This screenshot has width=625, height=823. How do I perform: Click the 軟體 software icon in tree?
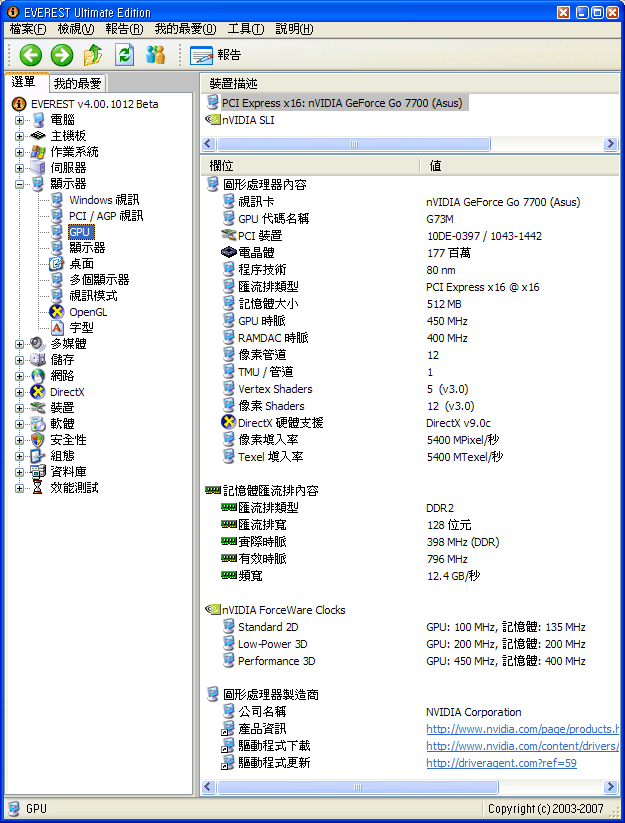tap(38, 424)
